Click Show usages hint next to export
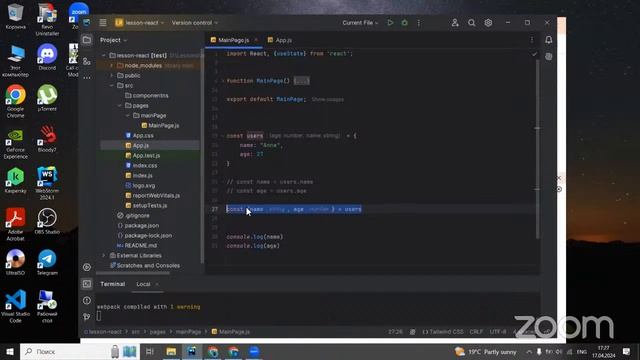640x360 pixels. point(327,100)
